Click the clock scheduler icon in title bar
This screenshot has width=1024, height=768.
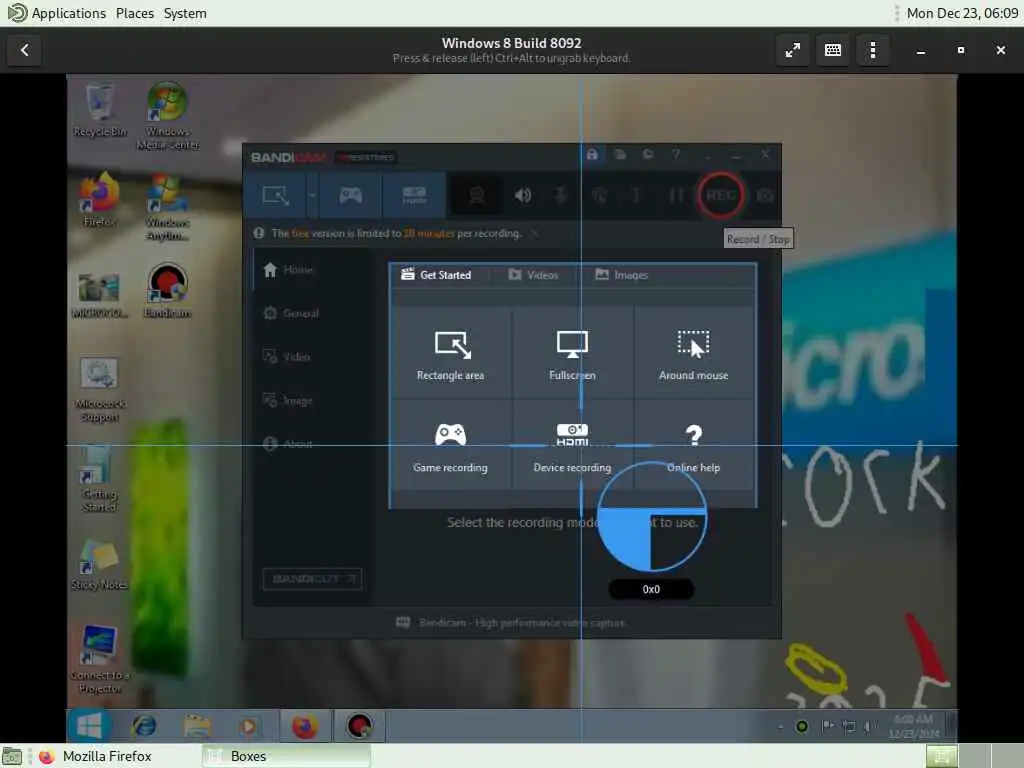pyautogui.click(x=648, y=155)
